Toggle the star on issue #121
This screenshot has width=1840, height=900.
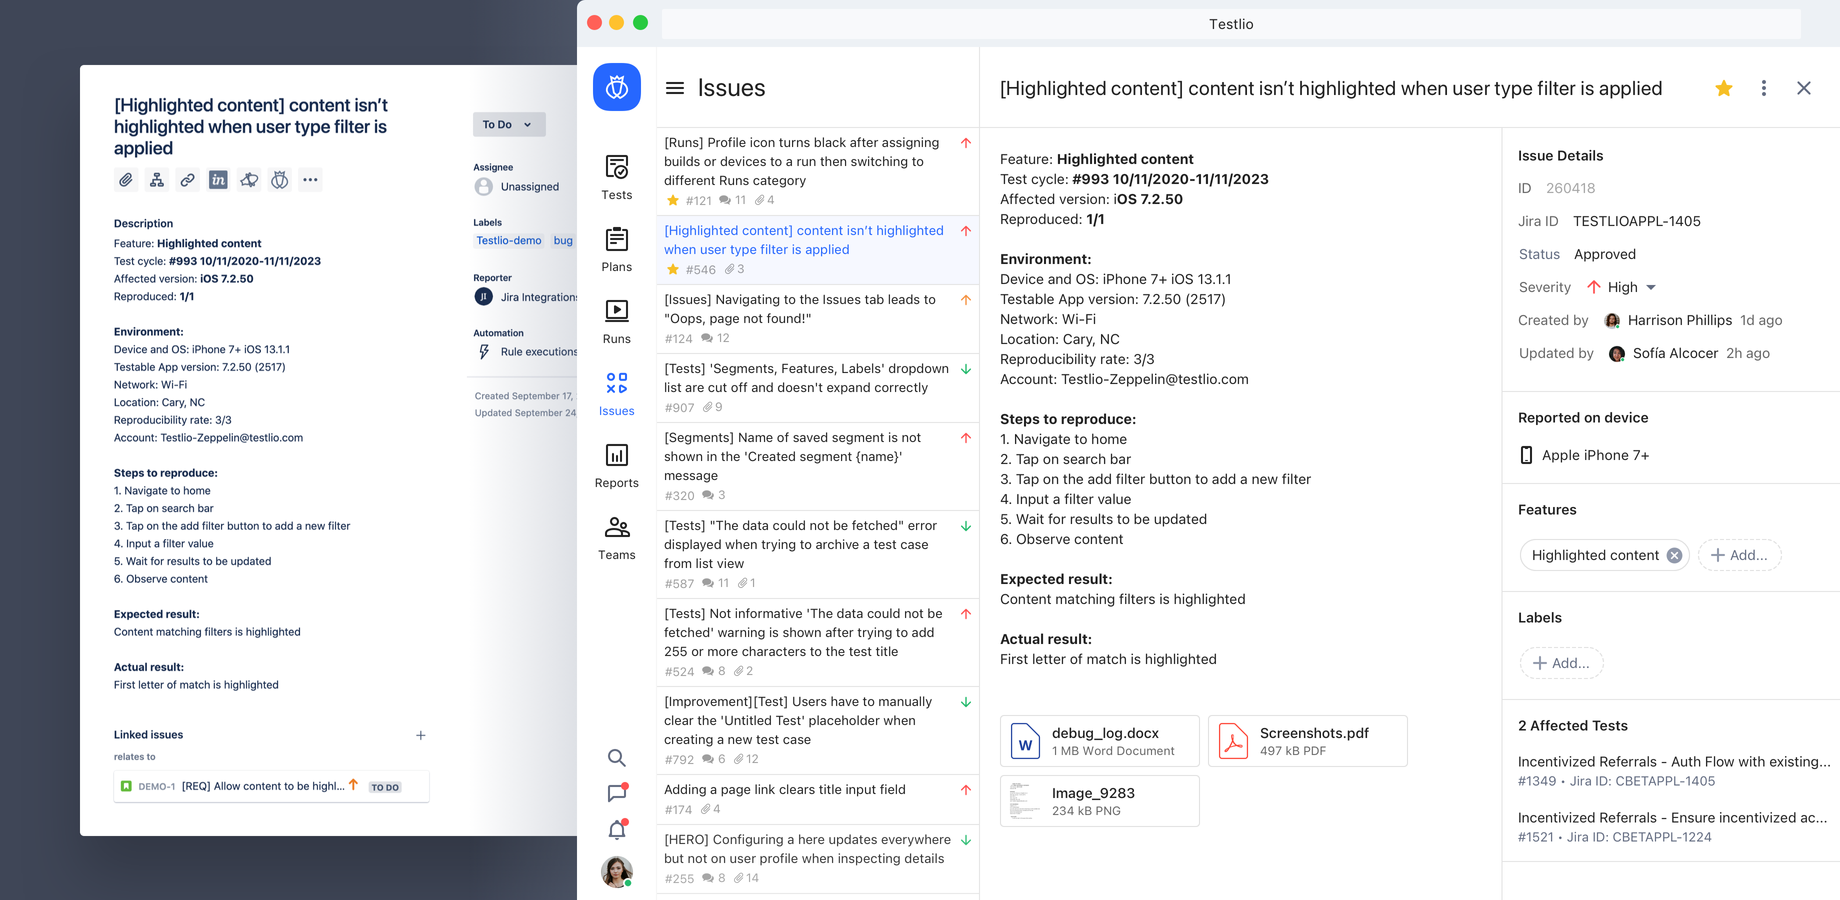click(673, 201)
